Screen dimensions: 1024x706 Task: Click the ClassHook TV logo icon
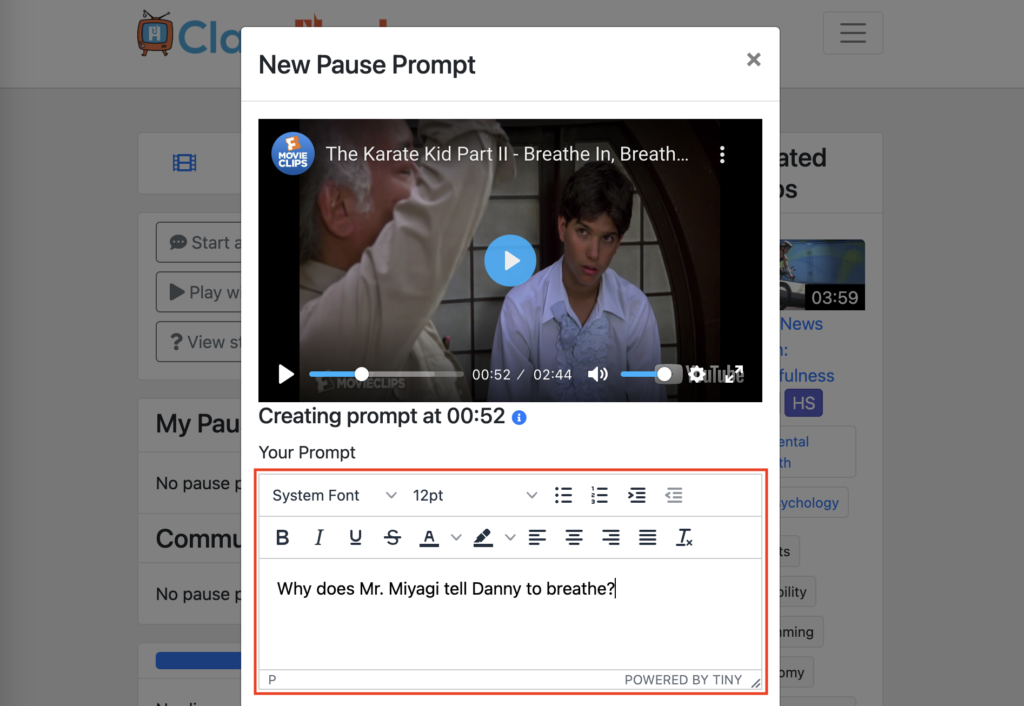click(155, 33)
